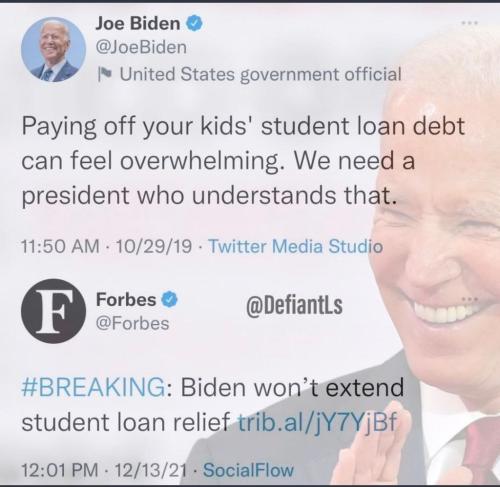
Task: Click Joe Biden's profile avatar
Action: 53,50
